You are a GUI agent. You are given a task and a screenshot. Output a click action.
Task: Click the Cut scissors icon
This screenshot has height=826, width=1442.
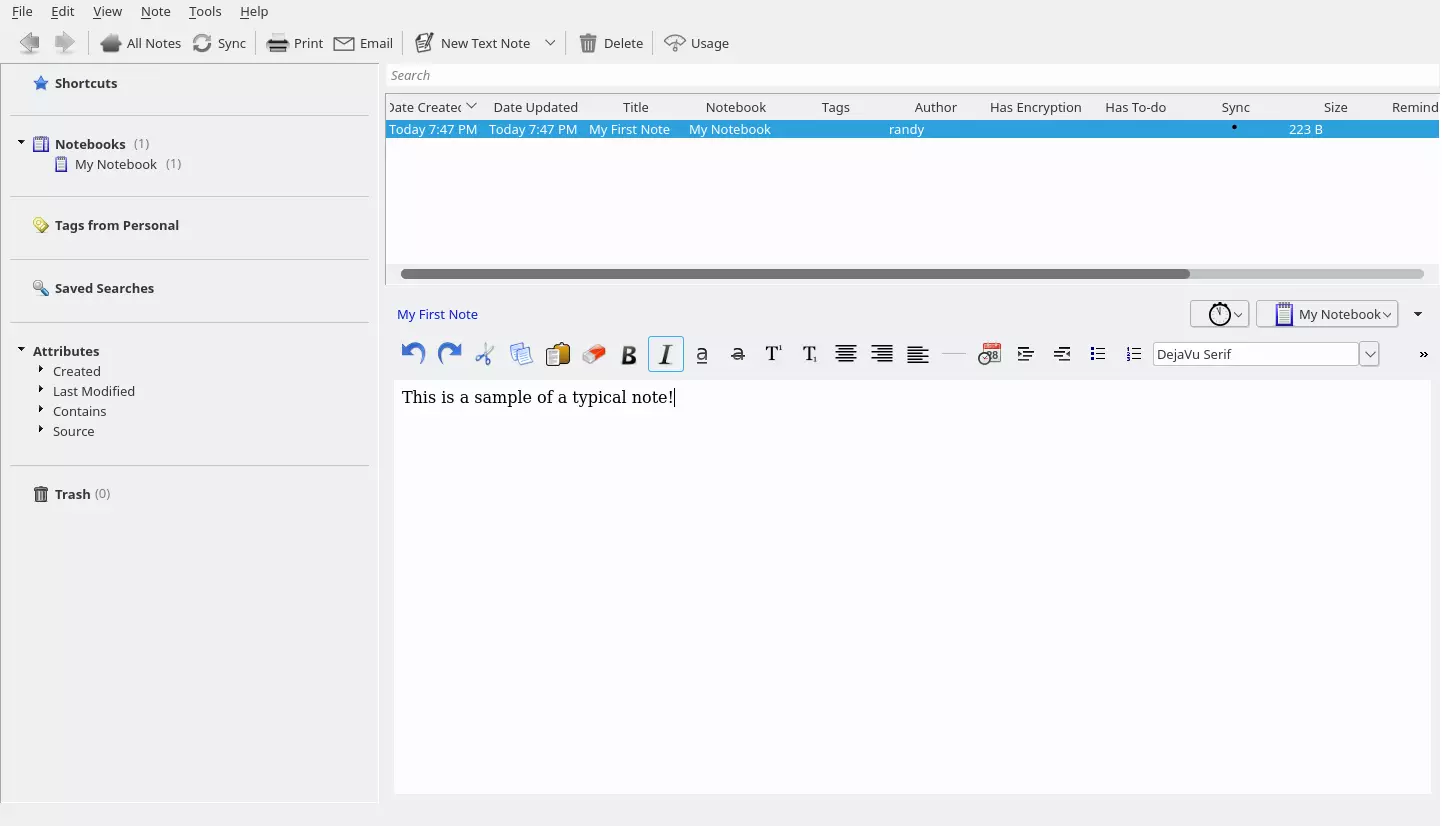[x=485, y=354]
